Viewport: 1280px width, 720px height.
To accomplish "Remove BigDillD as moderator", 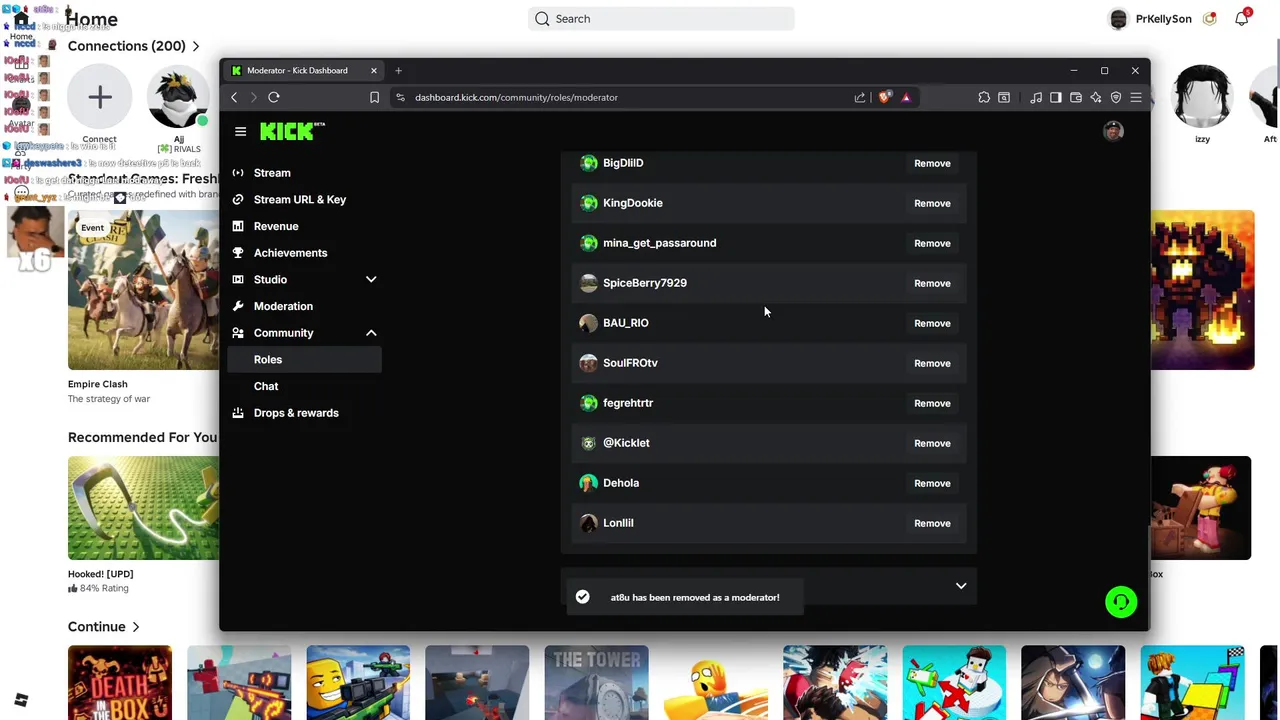I will 932,163.
